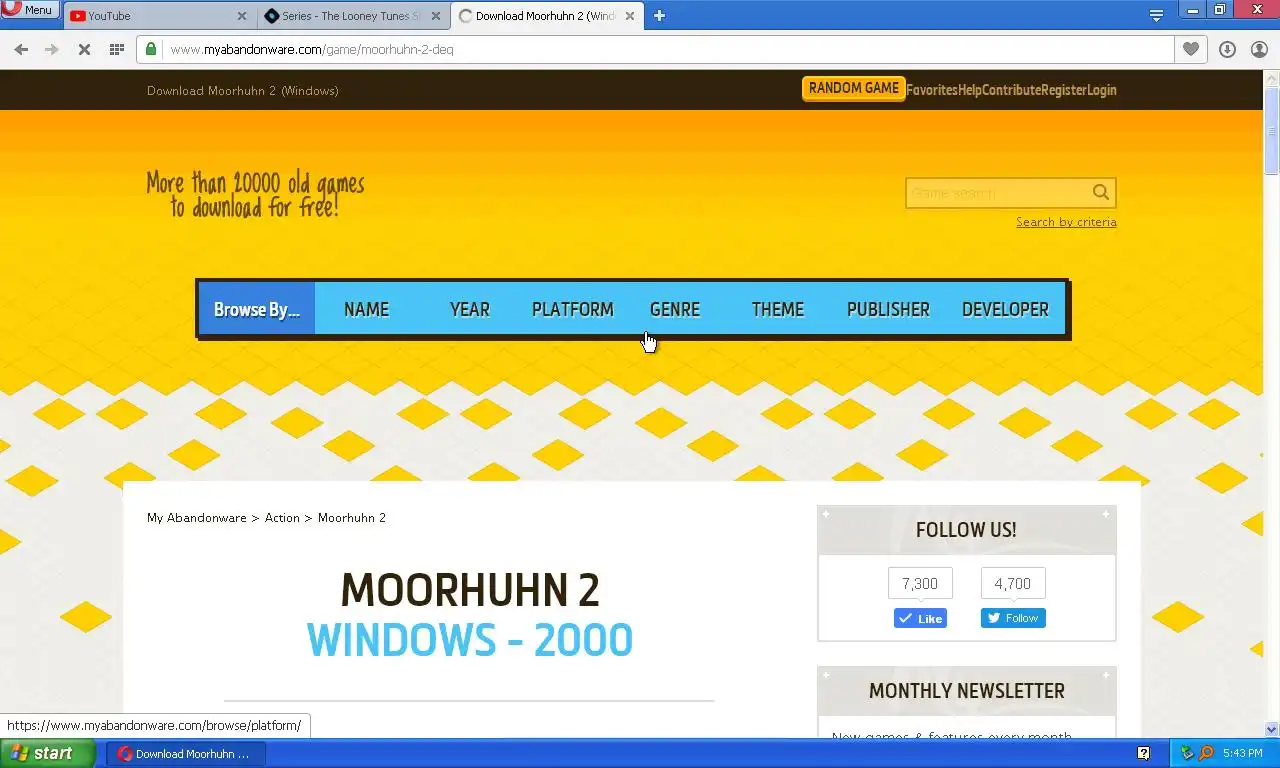The image size is (1280, 768).
Task: Close the YouTube tab
Action: 242,16
